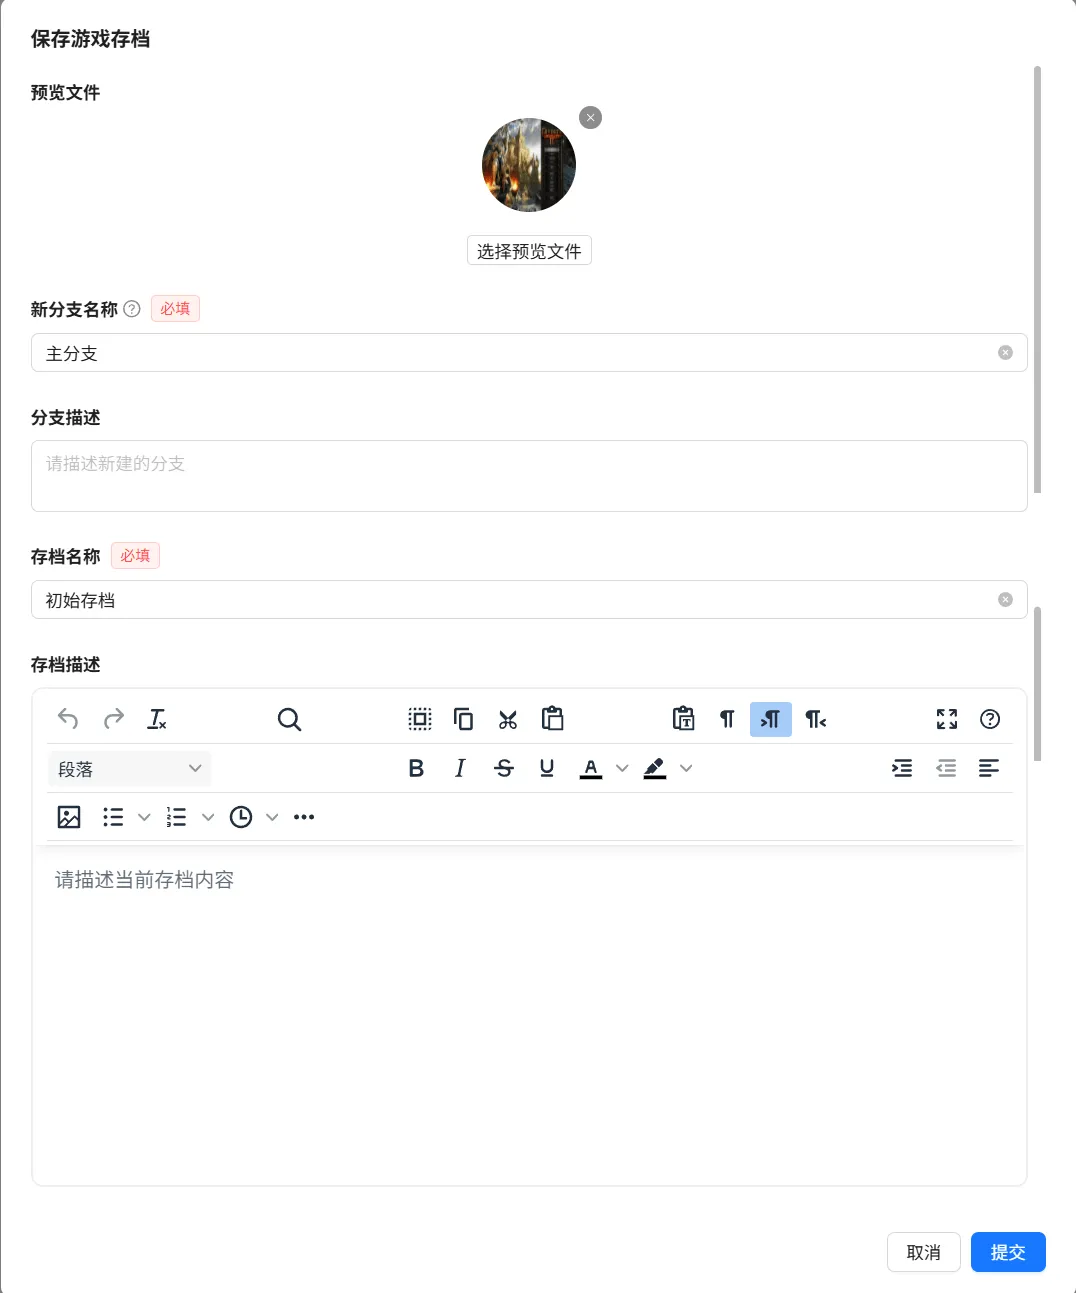Toggle italic text style
The width and height of the screenshot is (1076, 1293).
click(x=460, y=768)
